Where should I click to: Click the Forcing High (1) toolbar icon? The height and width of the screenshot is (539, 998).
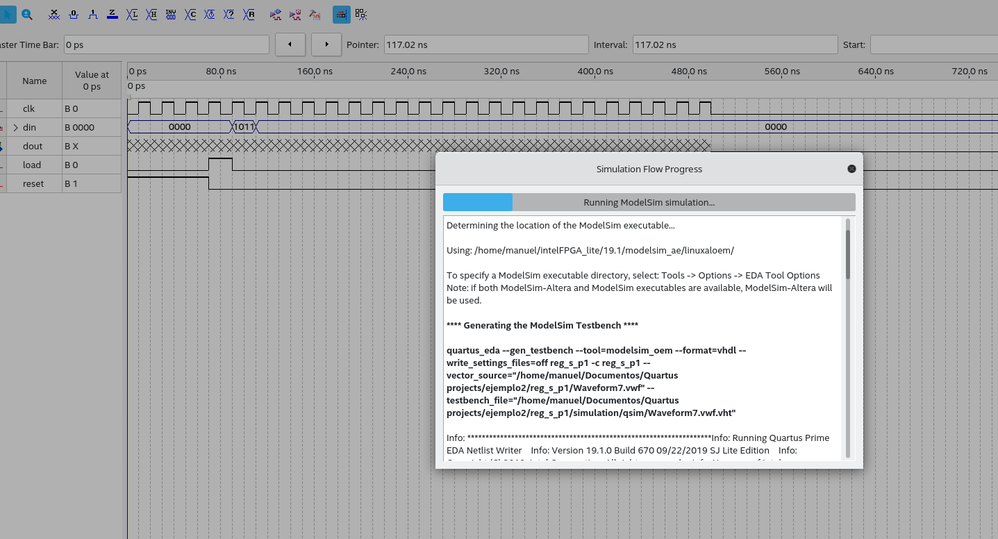click(93, 15)
